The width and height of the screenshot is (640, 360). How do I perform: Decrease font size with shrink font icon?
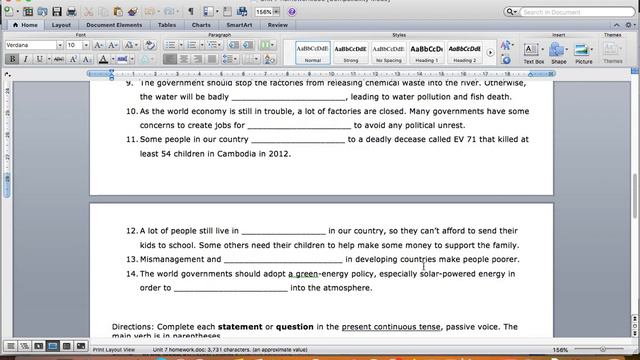[113, 45]
